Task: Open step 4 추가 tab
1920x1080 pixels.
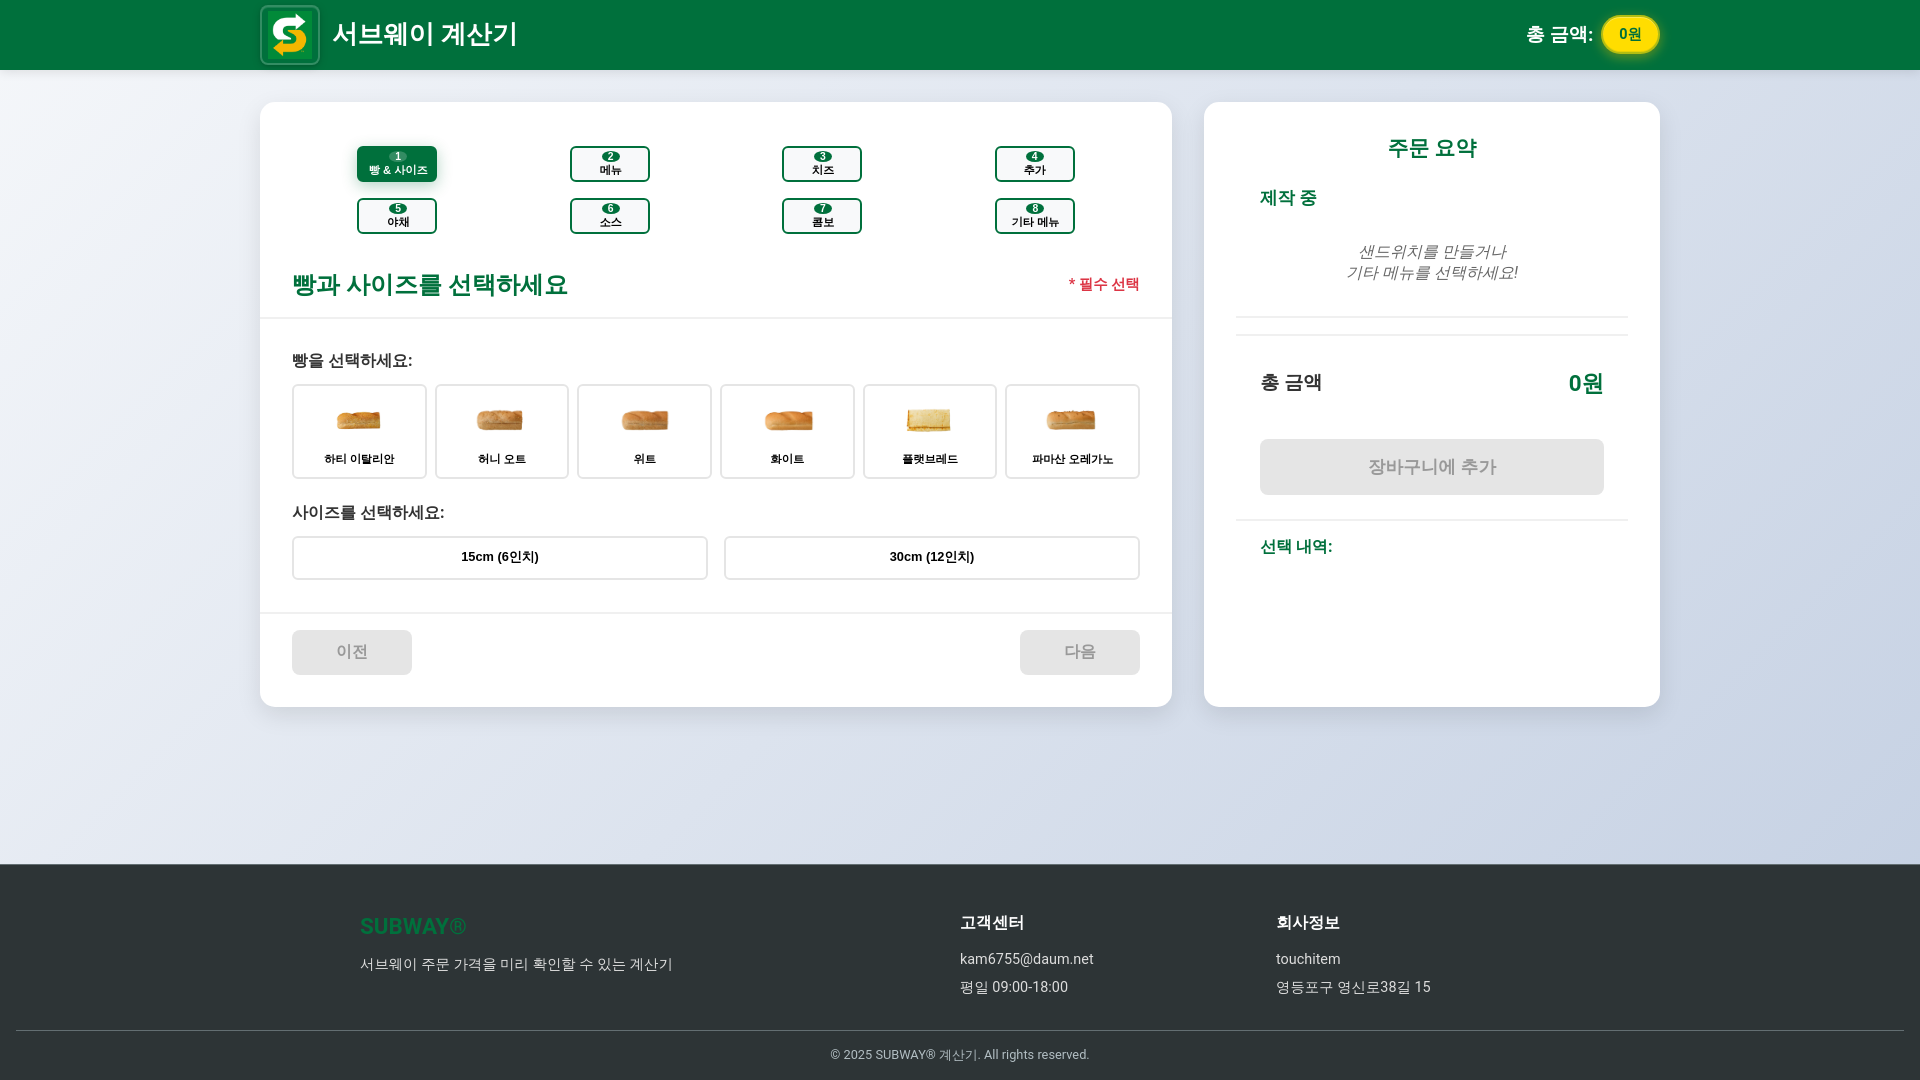Action: [x=1035, y=164]
